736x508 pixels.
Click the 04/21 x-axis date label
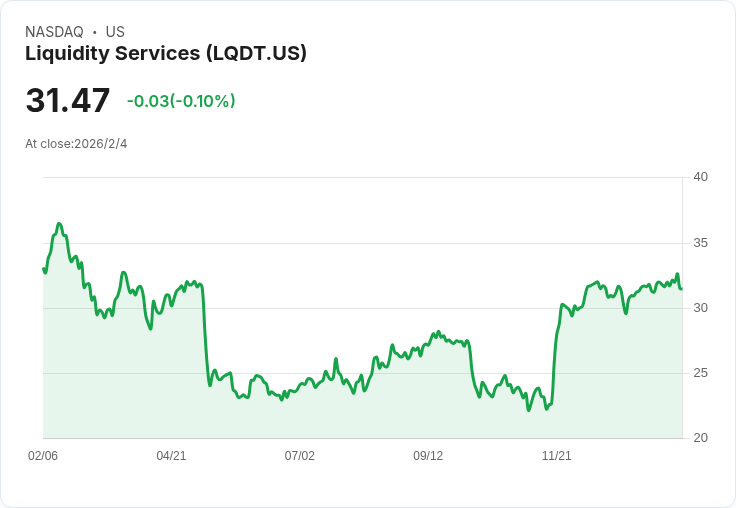click(x=171, y=456)
